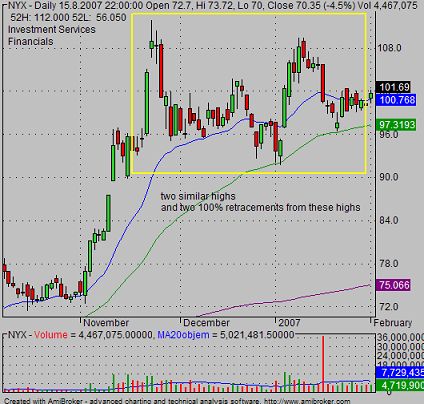Click the November date axis label
424x404 pixels.
coord(106,323)
